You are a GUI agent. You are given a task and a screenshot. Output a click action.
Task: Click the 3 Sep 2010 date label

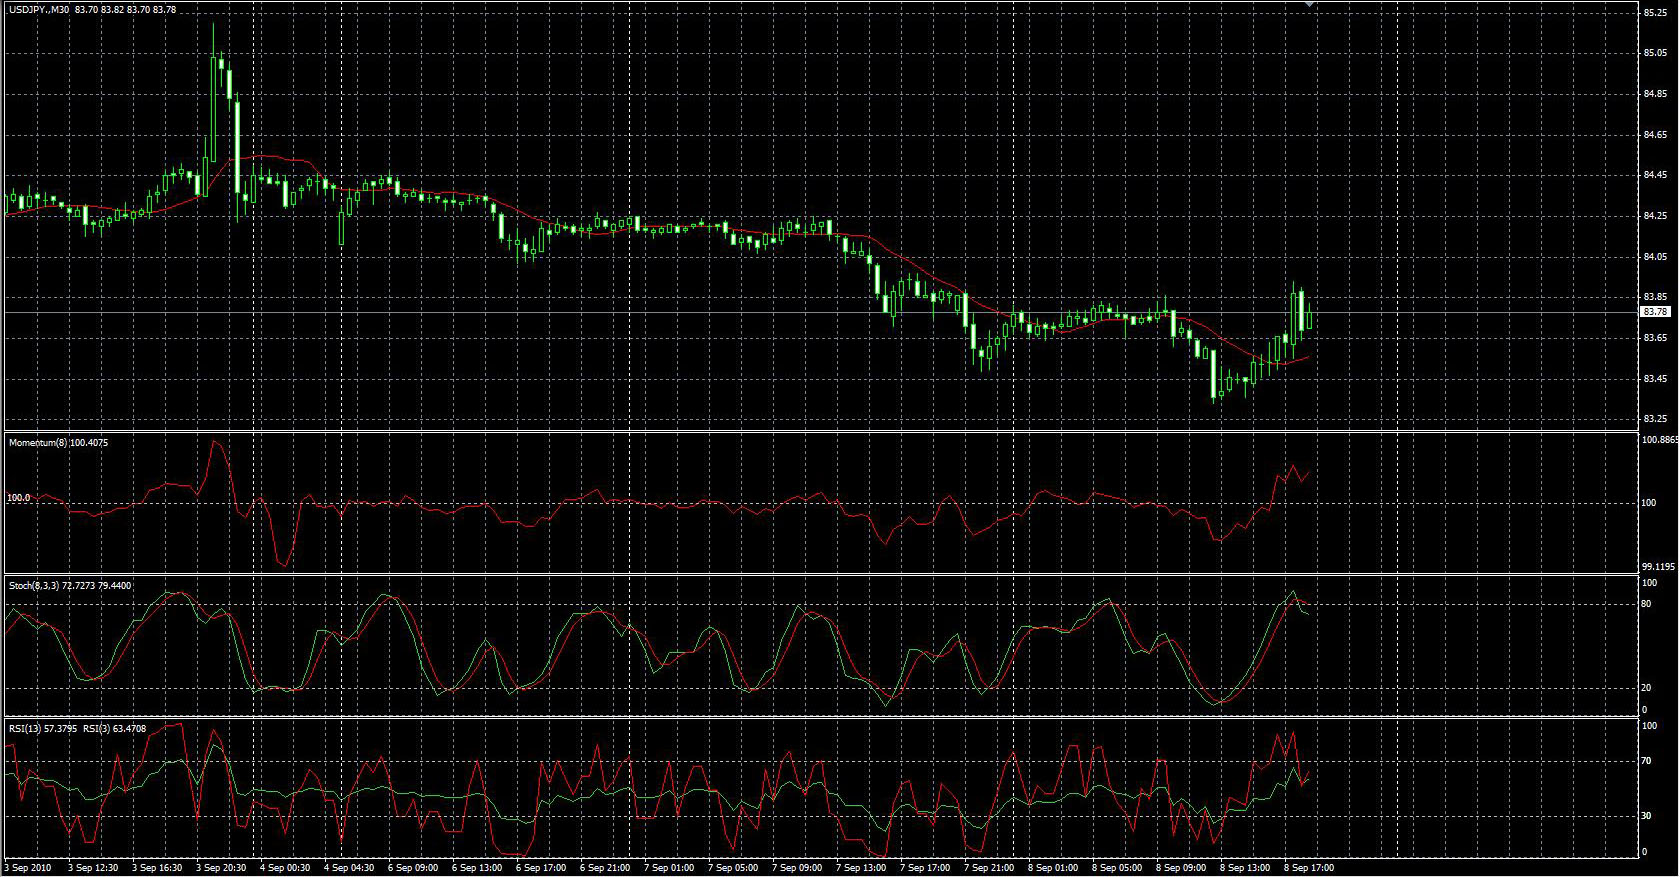pos(30,868)
